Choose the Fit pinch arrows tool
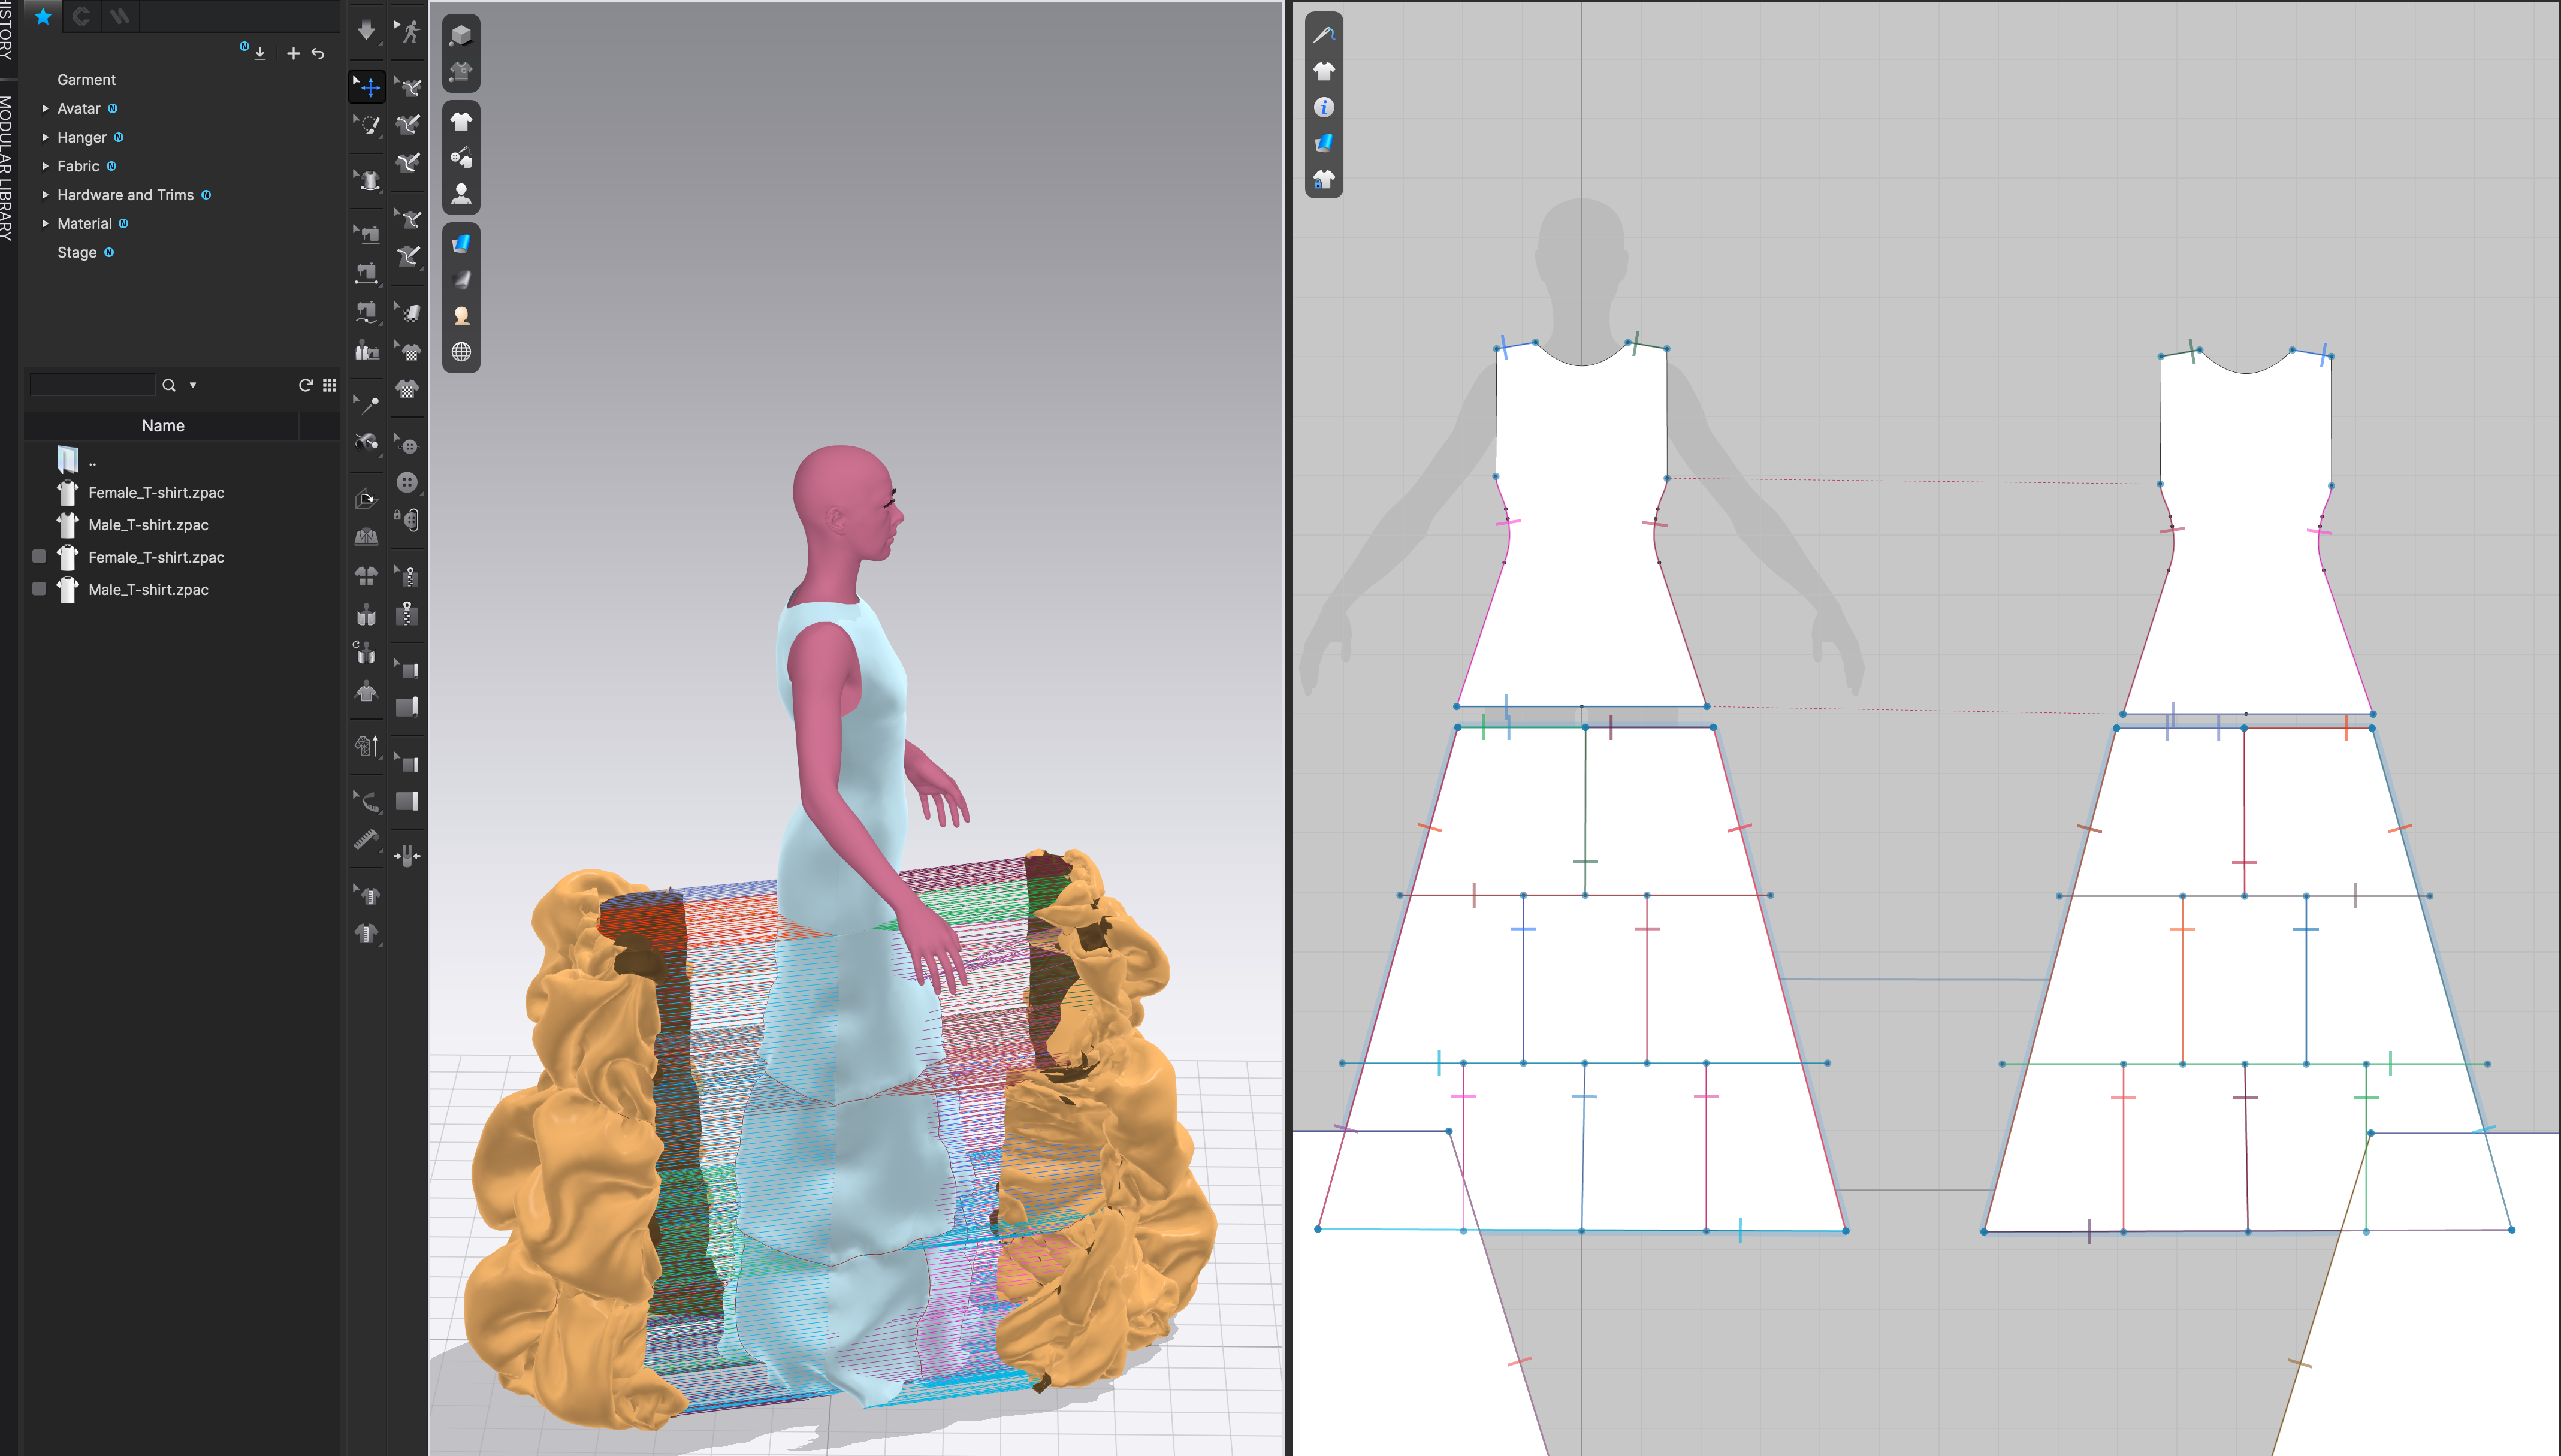This screenshot has height=1456, width=2561. [x=407, y=856]
